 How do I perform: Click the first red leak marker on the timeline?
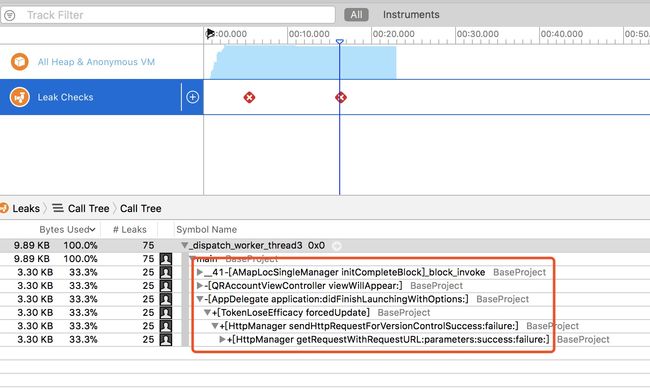[249, 97]
